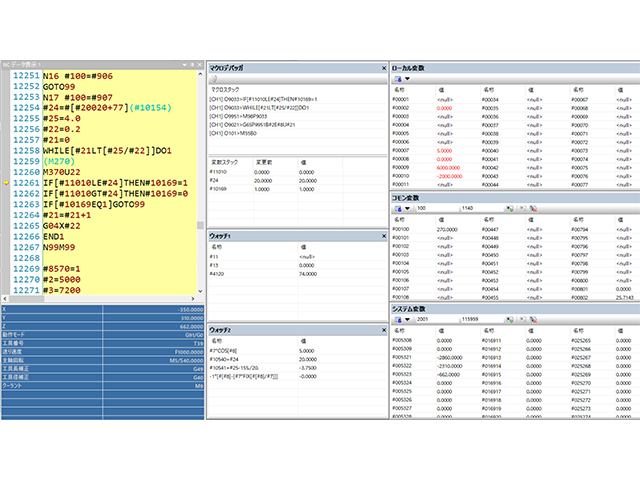Click the Z position value 662.0000
Viewport: 640px width, 480px height.
[191, 327]
